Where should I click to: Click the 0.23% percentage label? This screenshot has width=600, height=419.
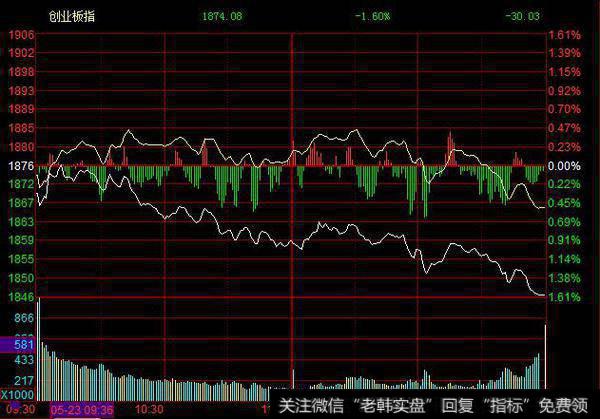pos(564,147)
